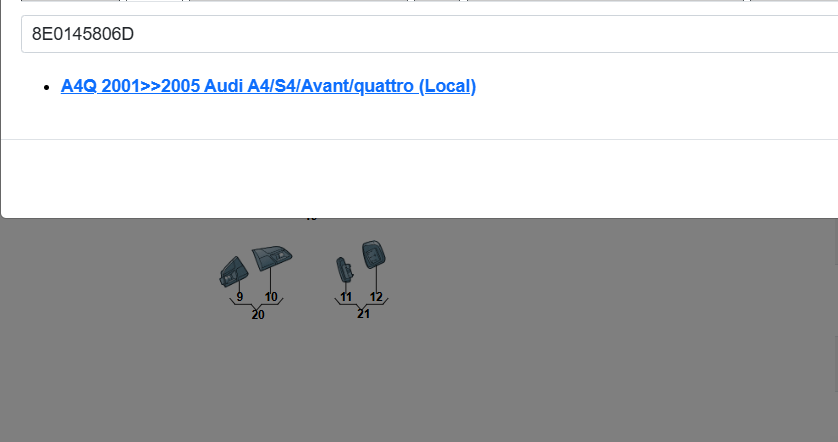The height and width of the screenshot is (442, 838).
Task: Click the leader line connecting part 10 to its label
Action: 270,281
